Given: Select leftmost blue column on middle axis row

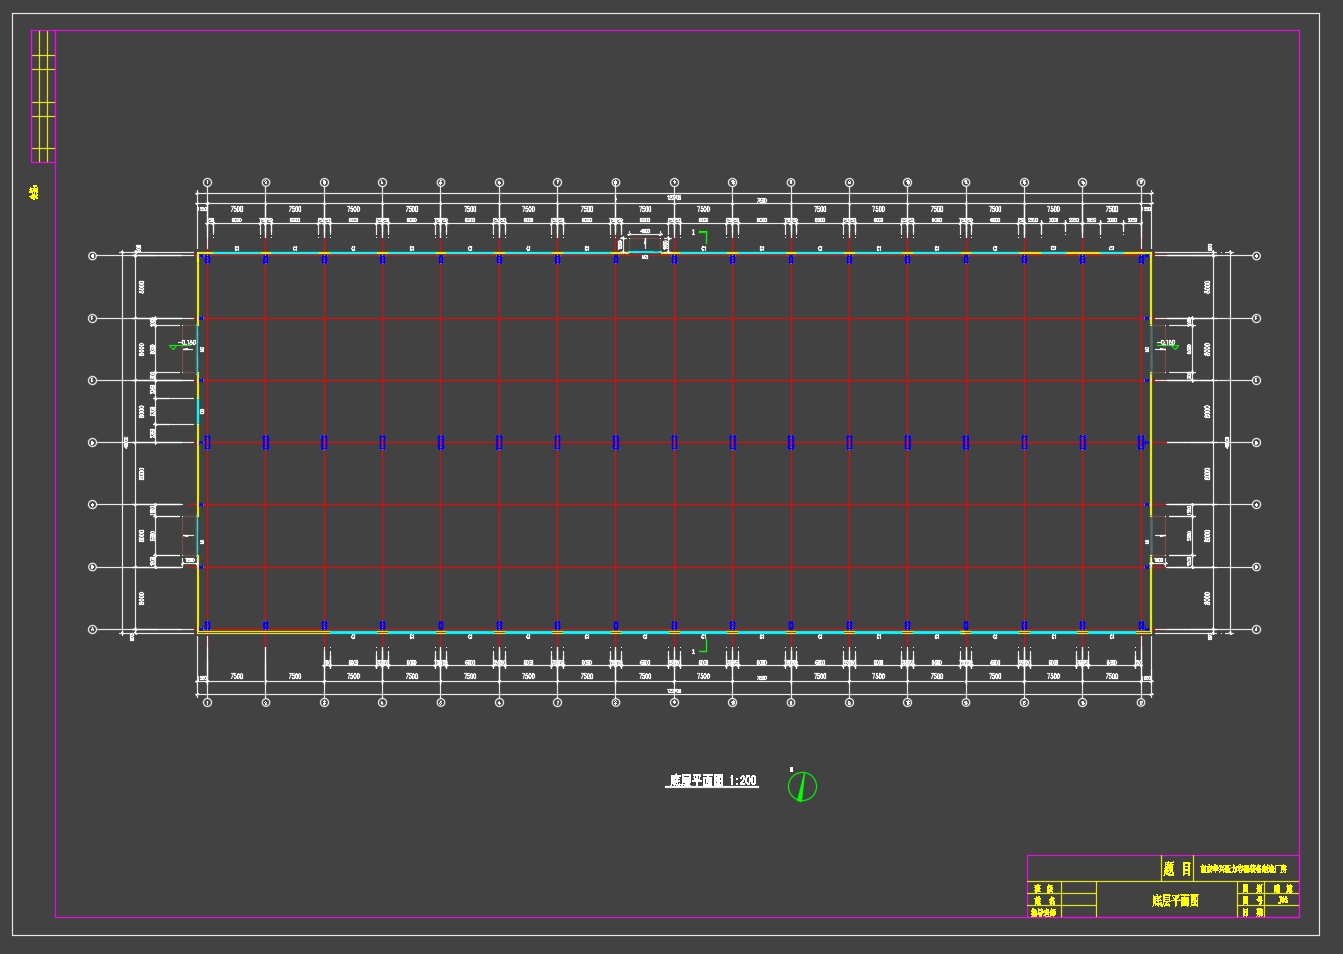Looking at the screenshot, I should pyautogui.click(x=207, y=442).
